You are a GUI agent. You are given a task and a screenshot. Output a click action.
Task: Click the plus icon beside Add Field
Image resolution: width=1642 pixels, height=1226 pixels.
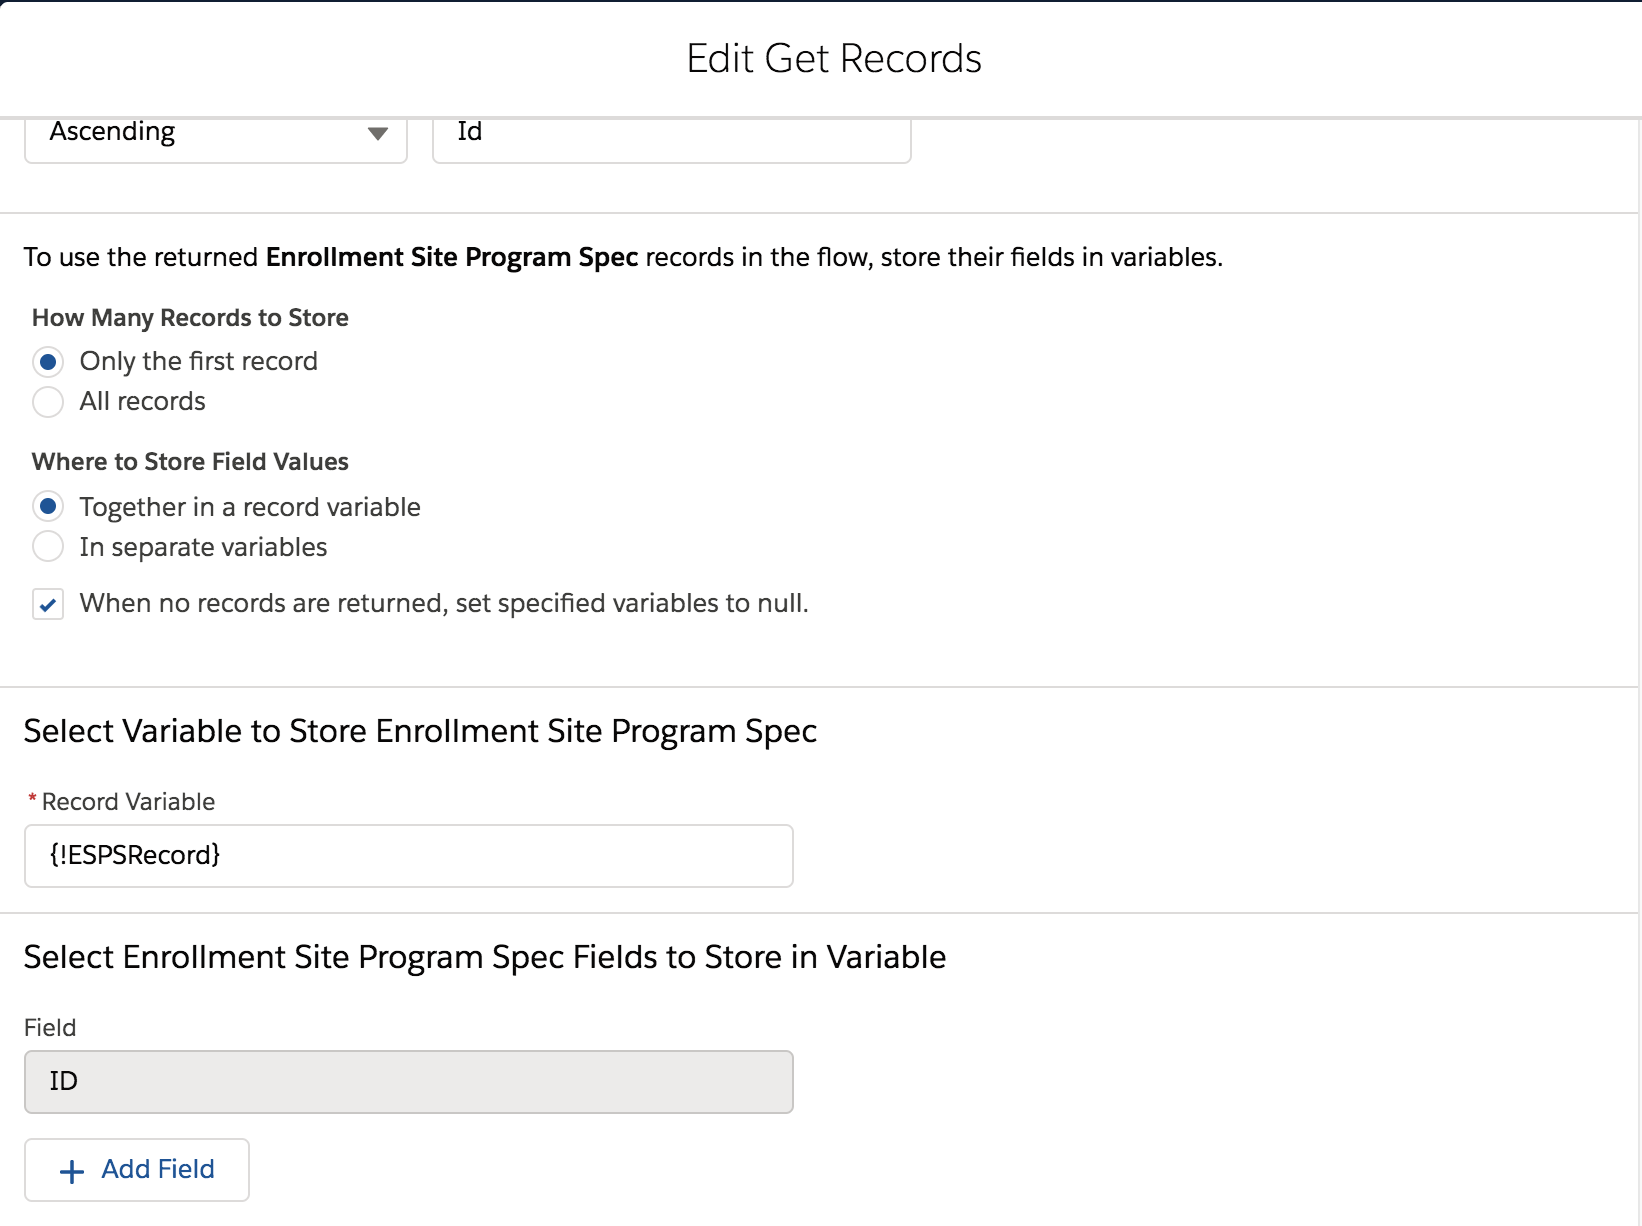click(72, 1171)
